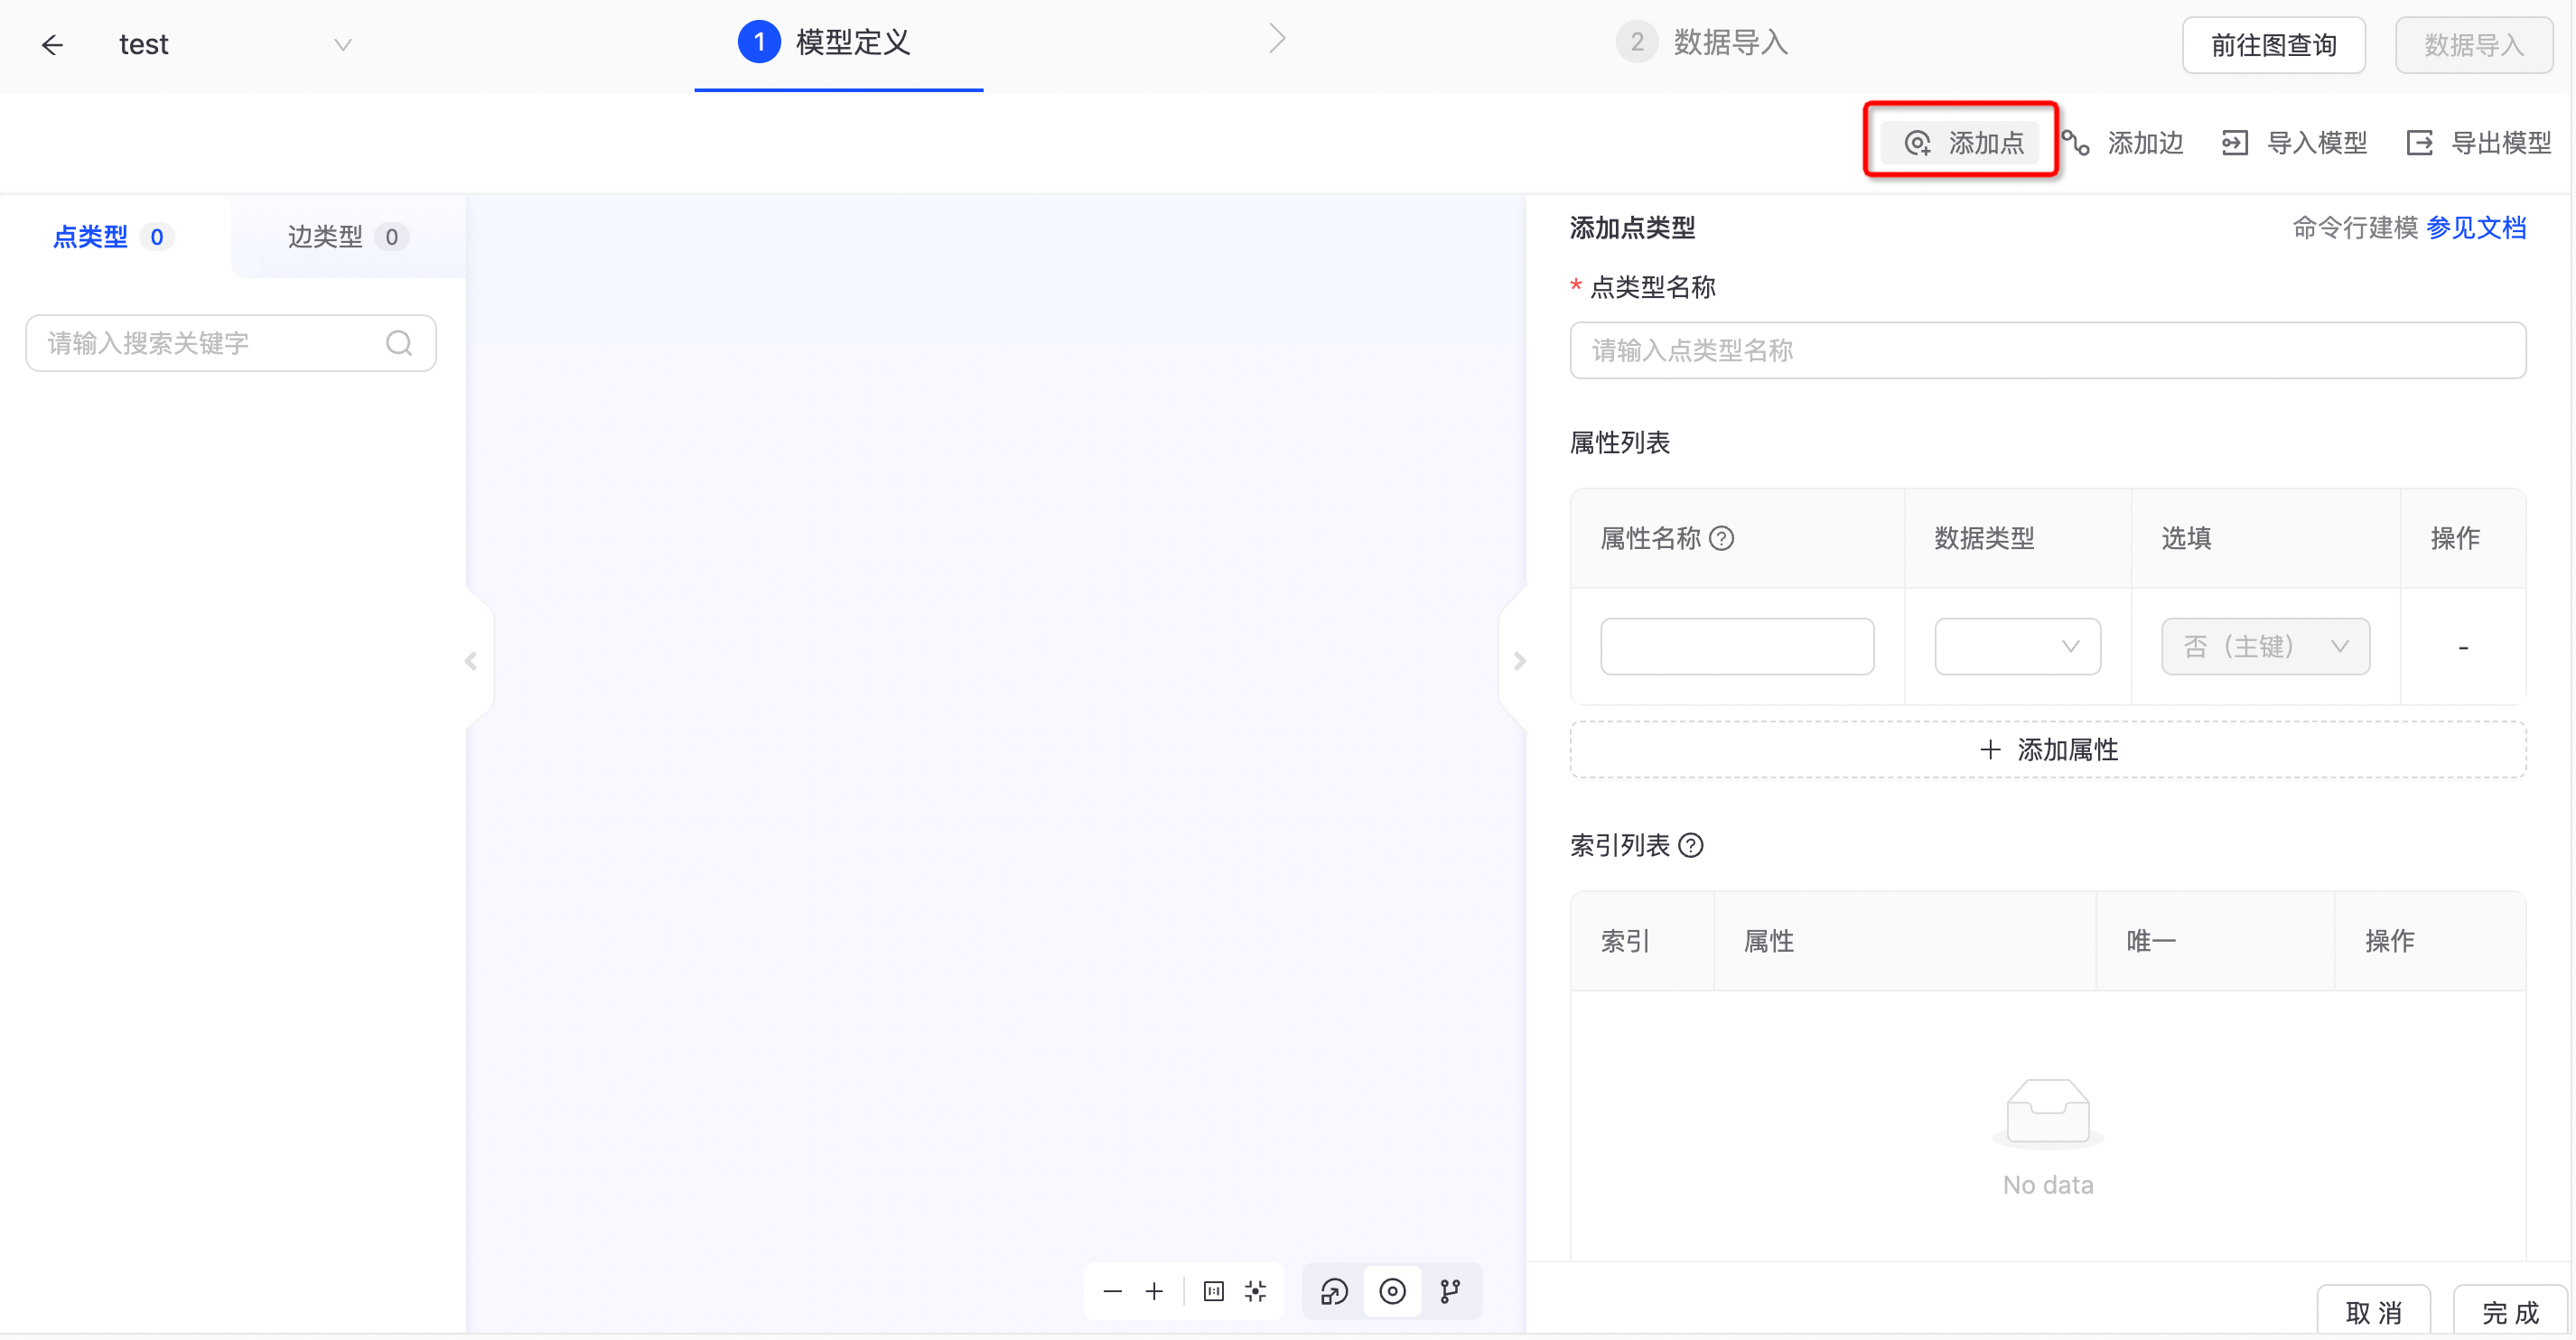Click the zoom out minus icon
The height and width of the screenshot is (1340, 2576).
point(1112,1291)
